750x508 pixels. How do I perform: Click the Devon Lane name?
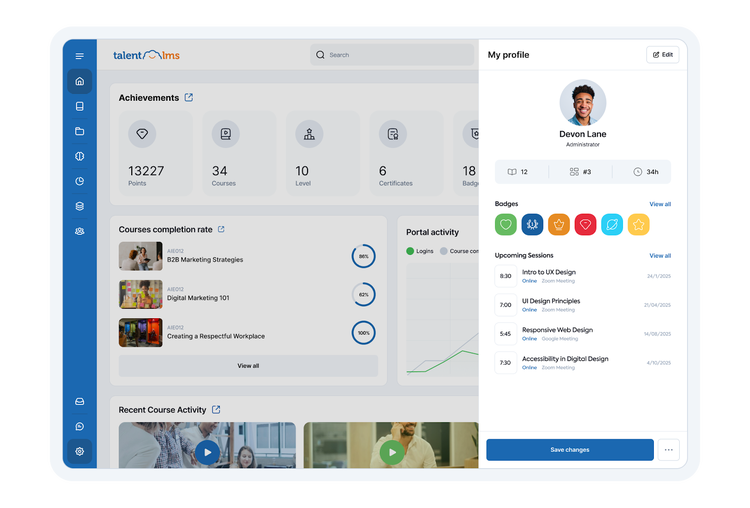tap(583, 134)
